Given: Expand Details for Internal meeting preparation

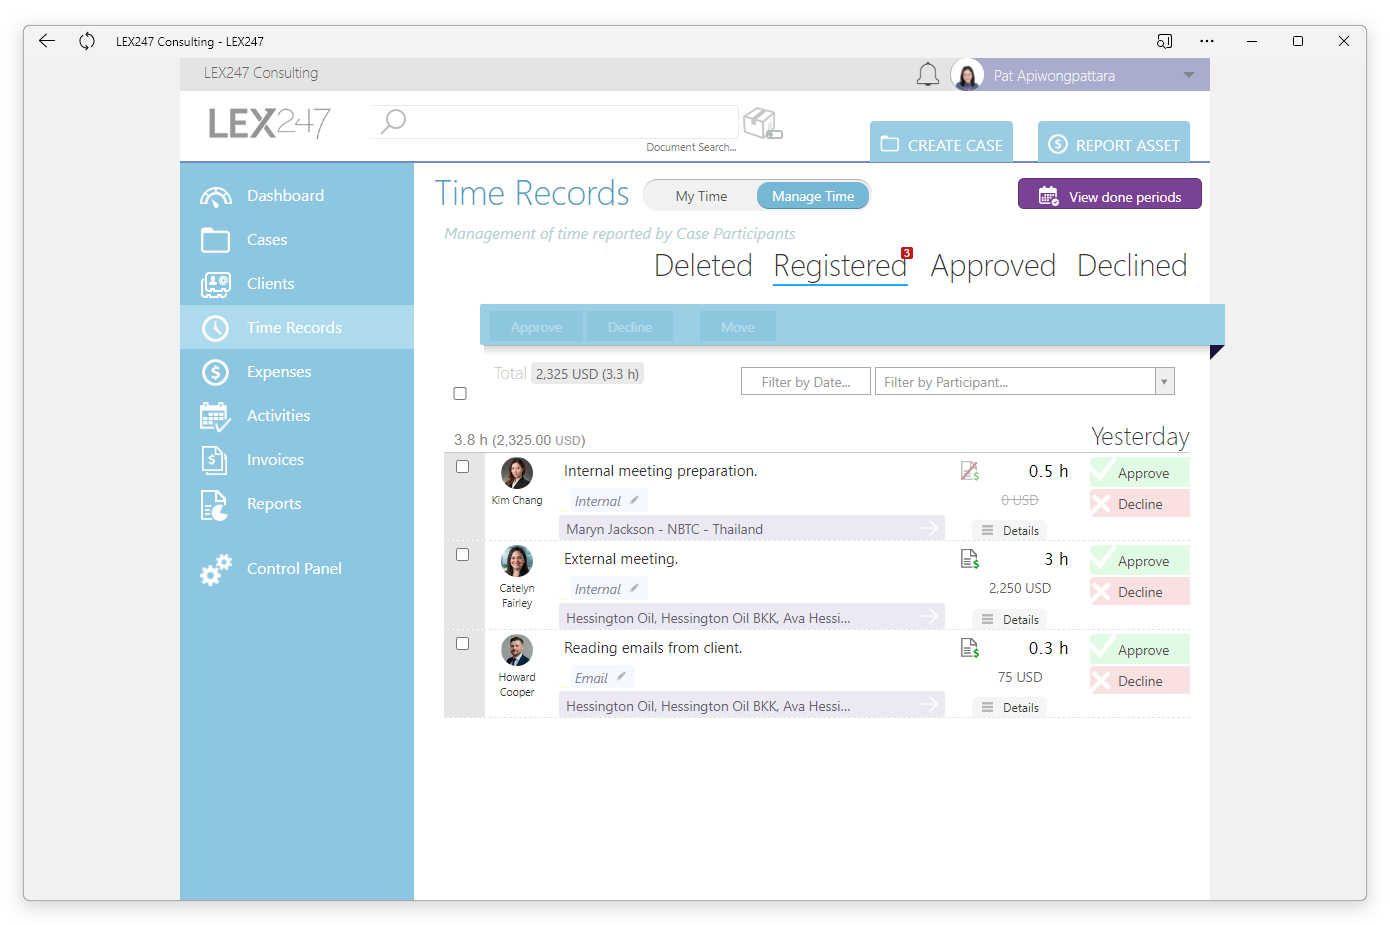Looking at the screenshot, I should pos(1010,530).
